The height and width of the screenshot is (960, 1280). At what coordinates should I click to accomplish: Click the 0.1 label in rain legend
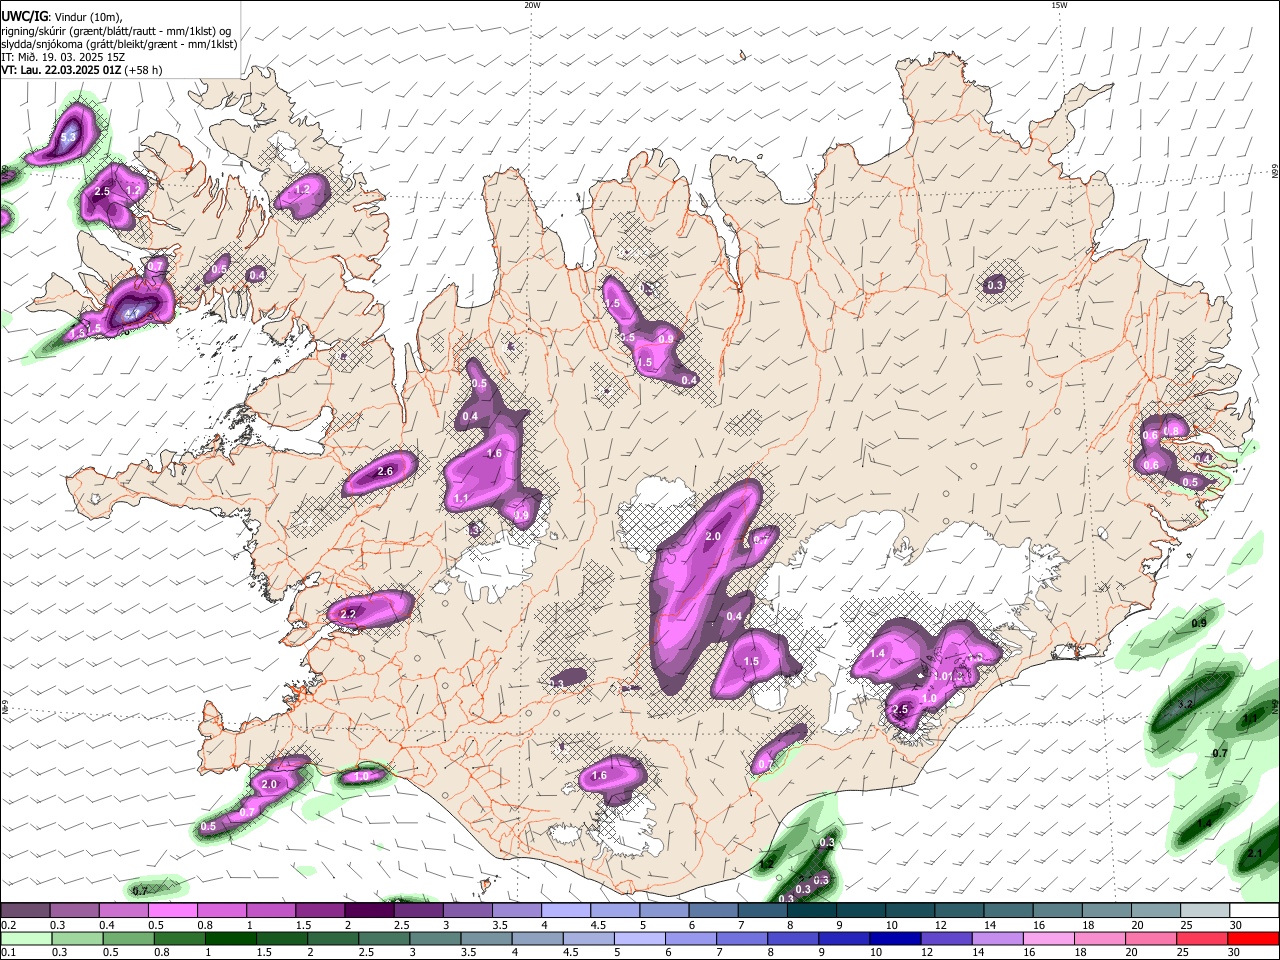[x=8, y=953]
